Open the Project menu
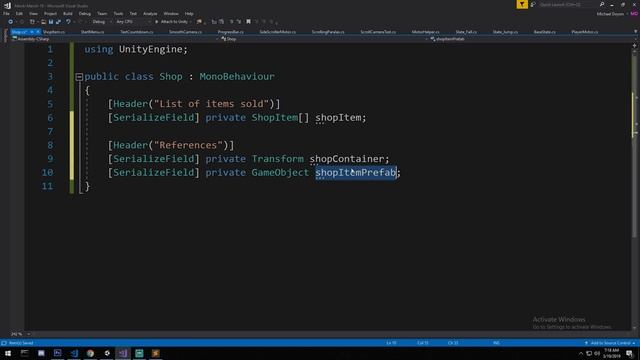This screenshot has width=640, height=360. pos(50,13)
